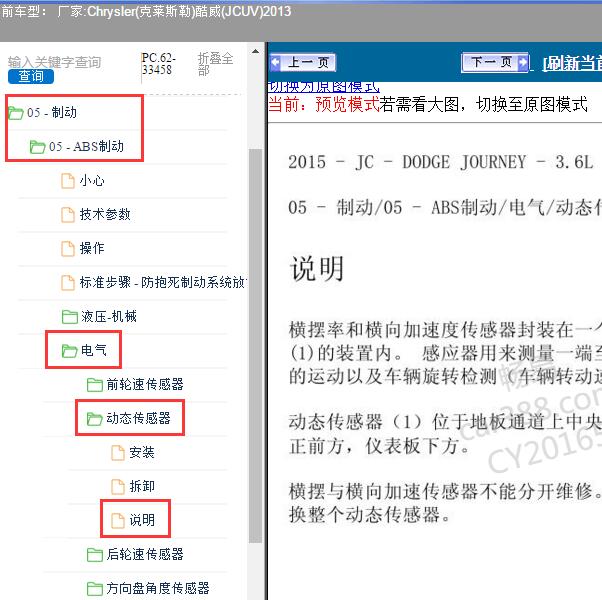This screenshot has height=600, width=602.
Task: Expand the 液压-机械 folder
Action: 109,316
